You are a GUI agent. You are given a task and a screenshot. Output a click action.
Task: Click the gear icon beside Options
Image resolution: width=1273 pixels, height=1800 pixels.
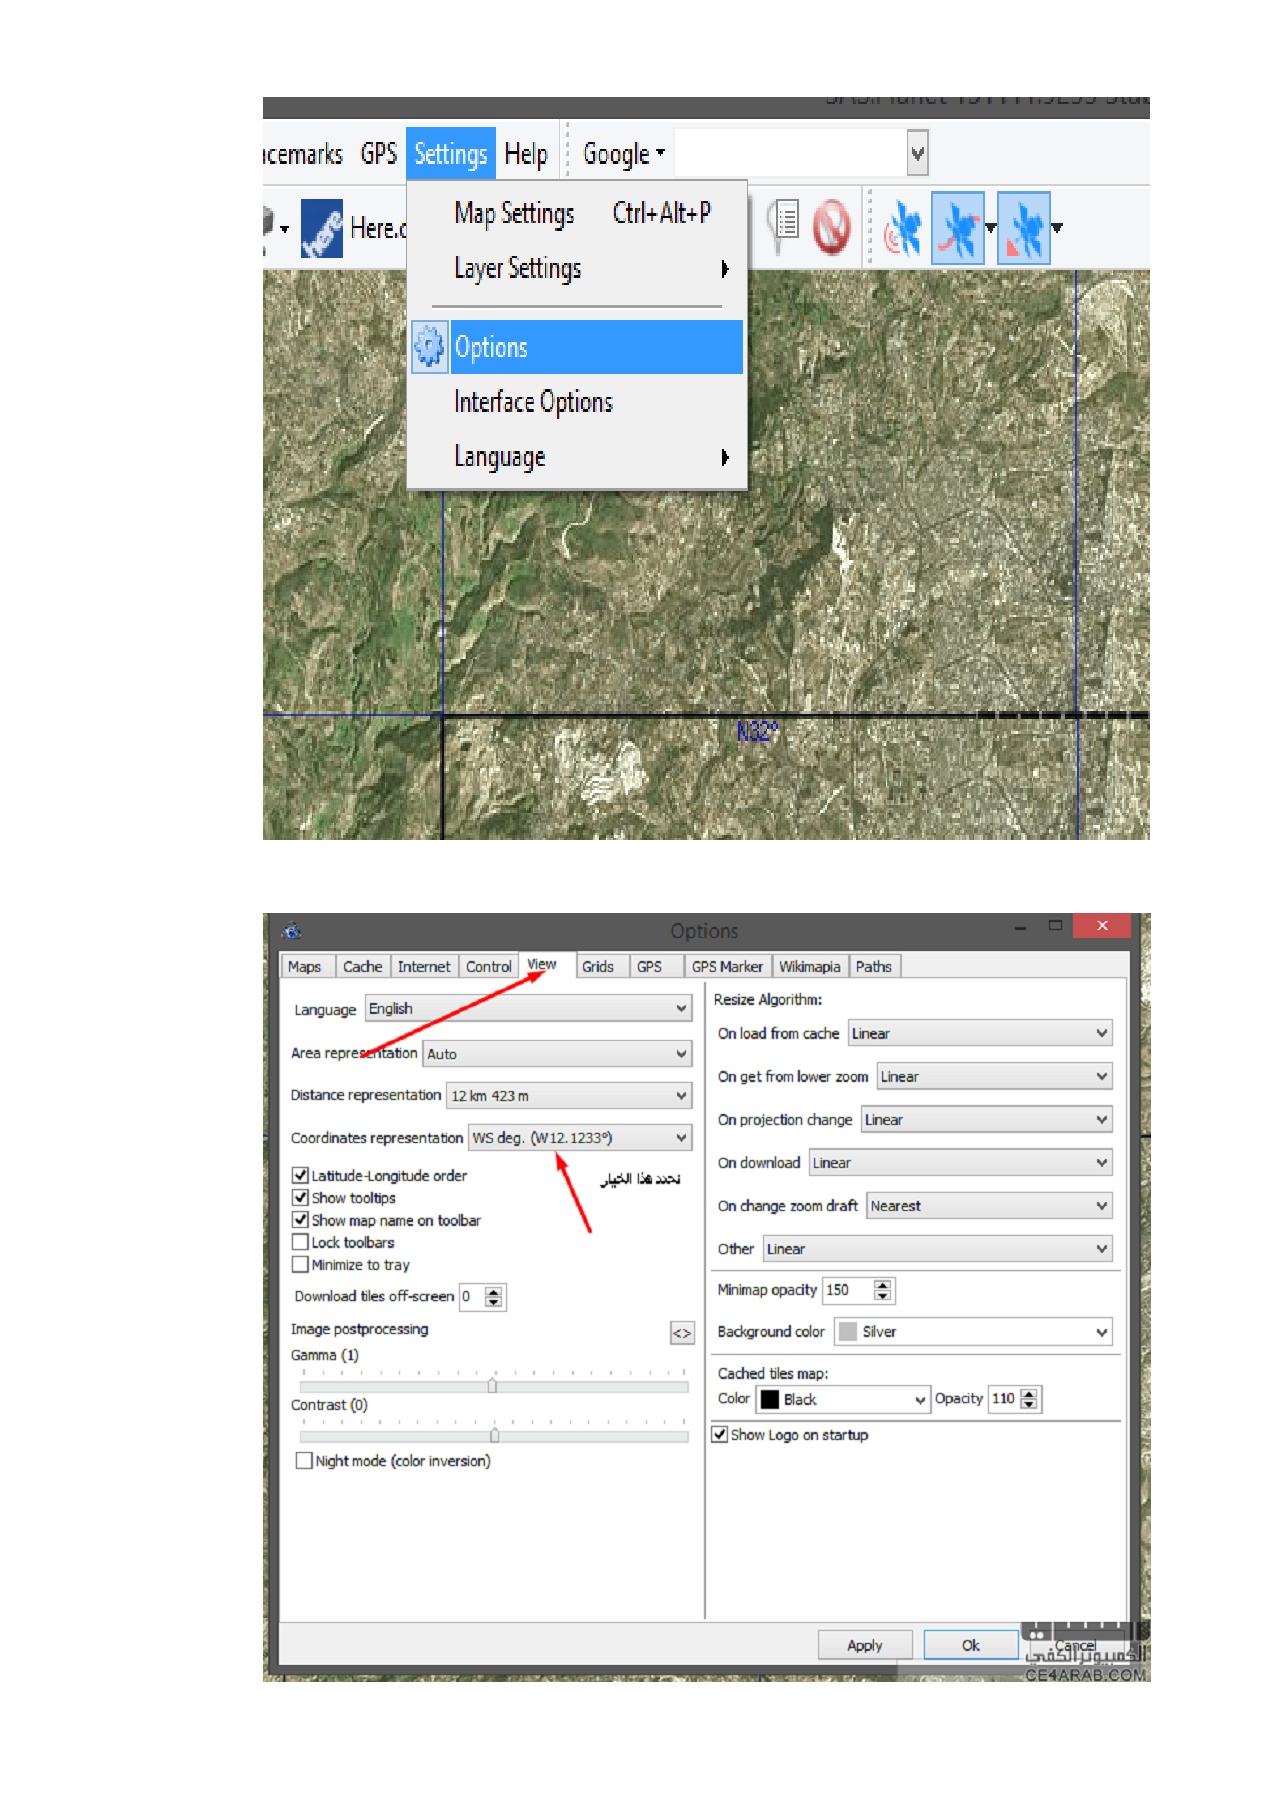point(429,347)
